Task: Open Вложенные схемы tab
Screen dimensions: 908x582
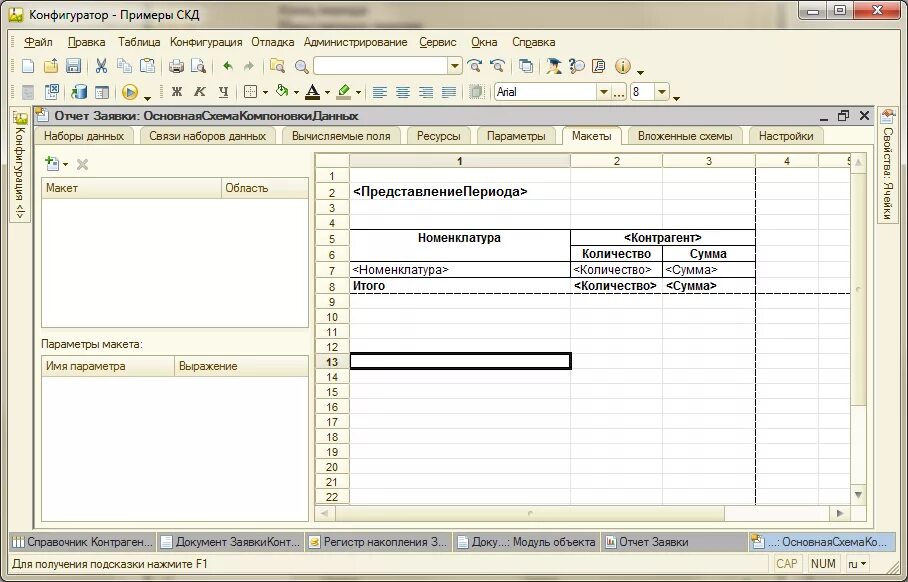Action: pyautogui.click(x=685, y=137)
